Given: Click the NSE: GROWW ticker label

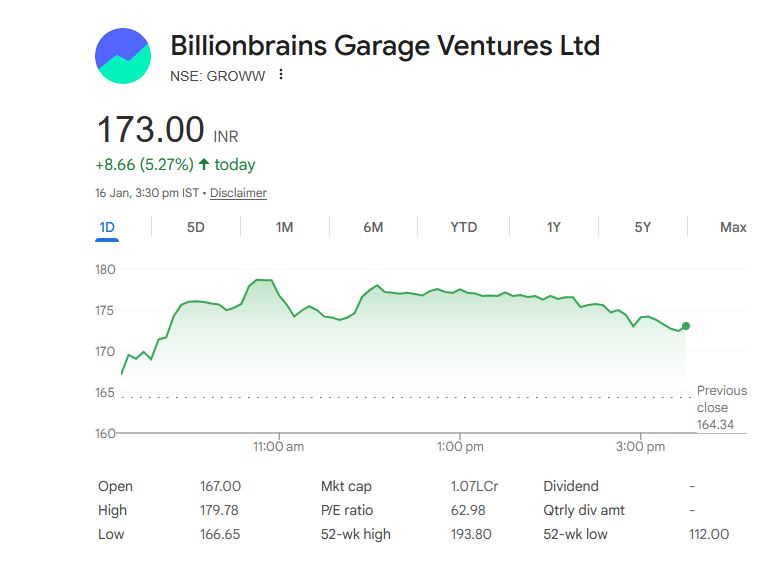Looking at the screenshot, I should [x=218, y=76].
